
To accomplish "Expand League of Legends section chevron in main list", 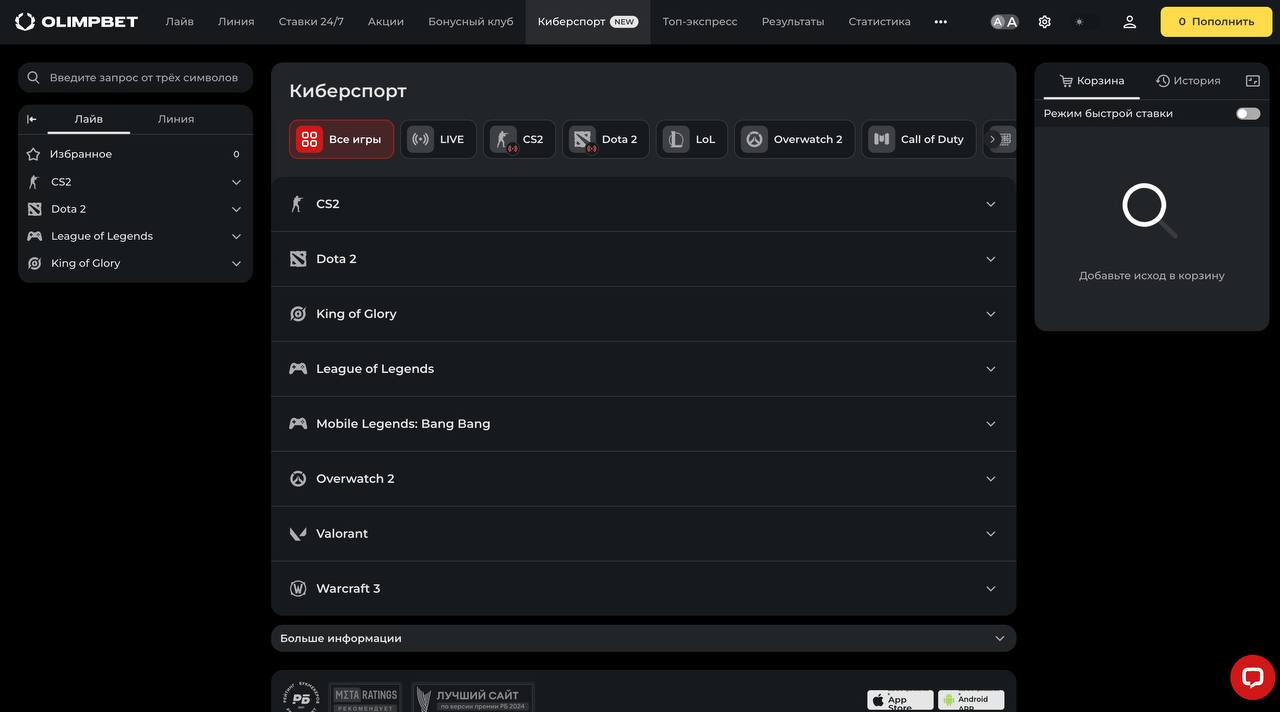I will click(x=991, y=369).
